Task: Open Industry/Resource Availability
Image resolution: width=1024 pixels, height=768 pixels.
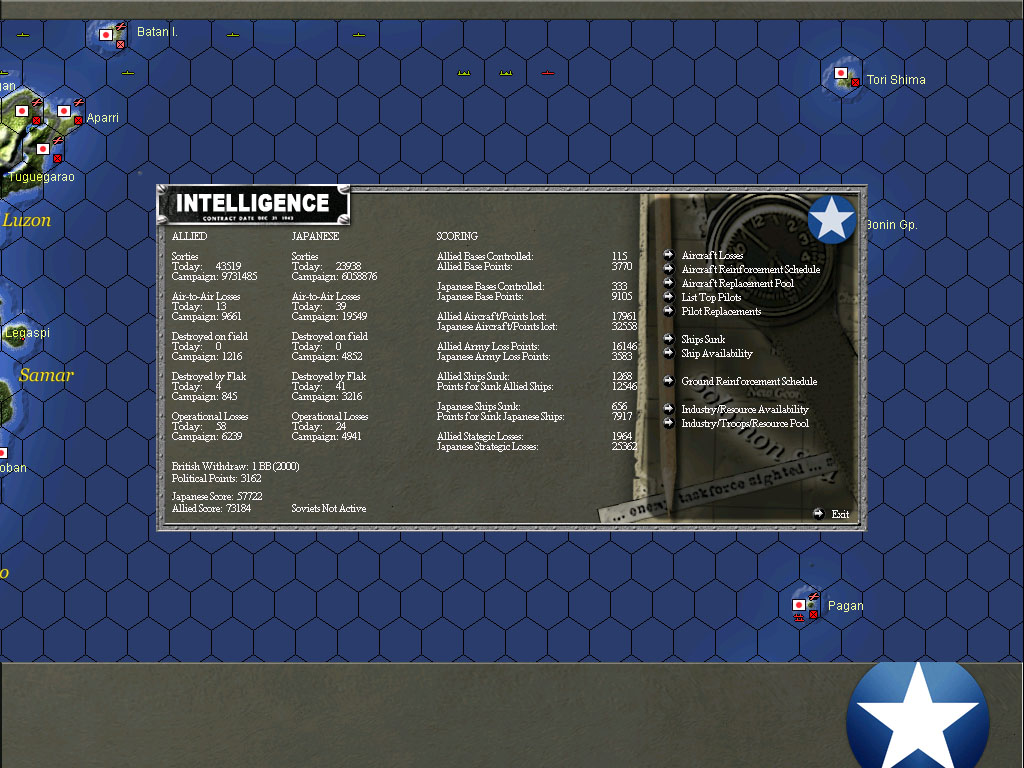Action: pos(744,409)
